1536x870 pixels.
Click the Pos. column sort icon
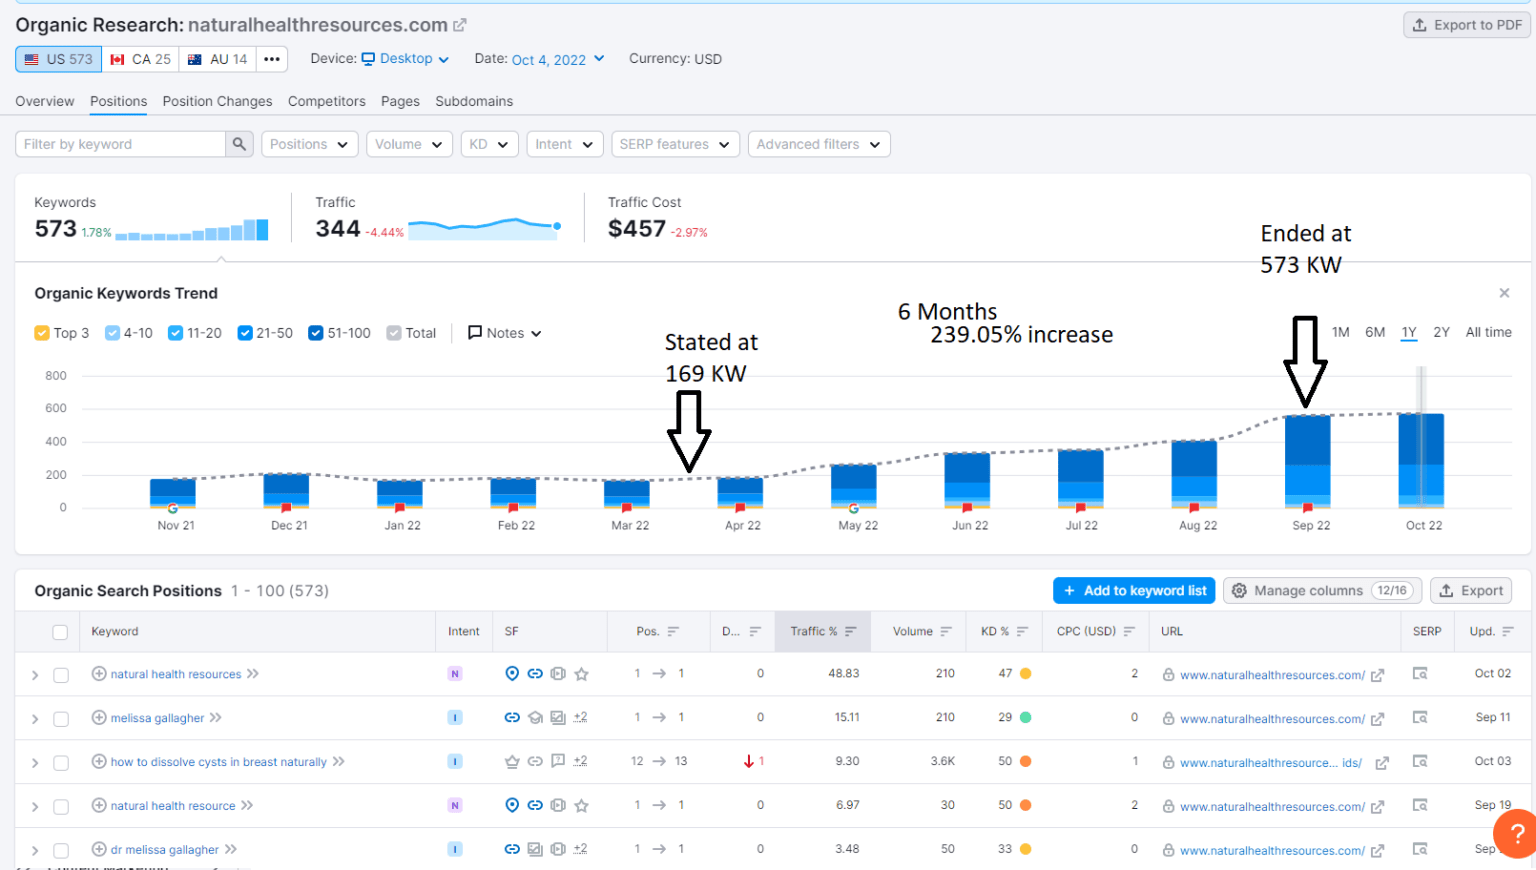point(673,631)
